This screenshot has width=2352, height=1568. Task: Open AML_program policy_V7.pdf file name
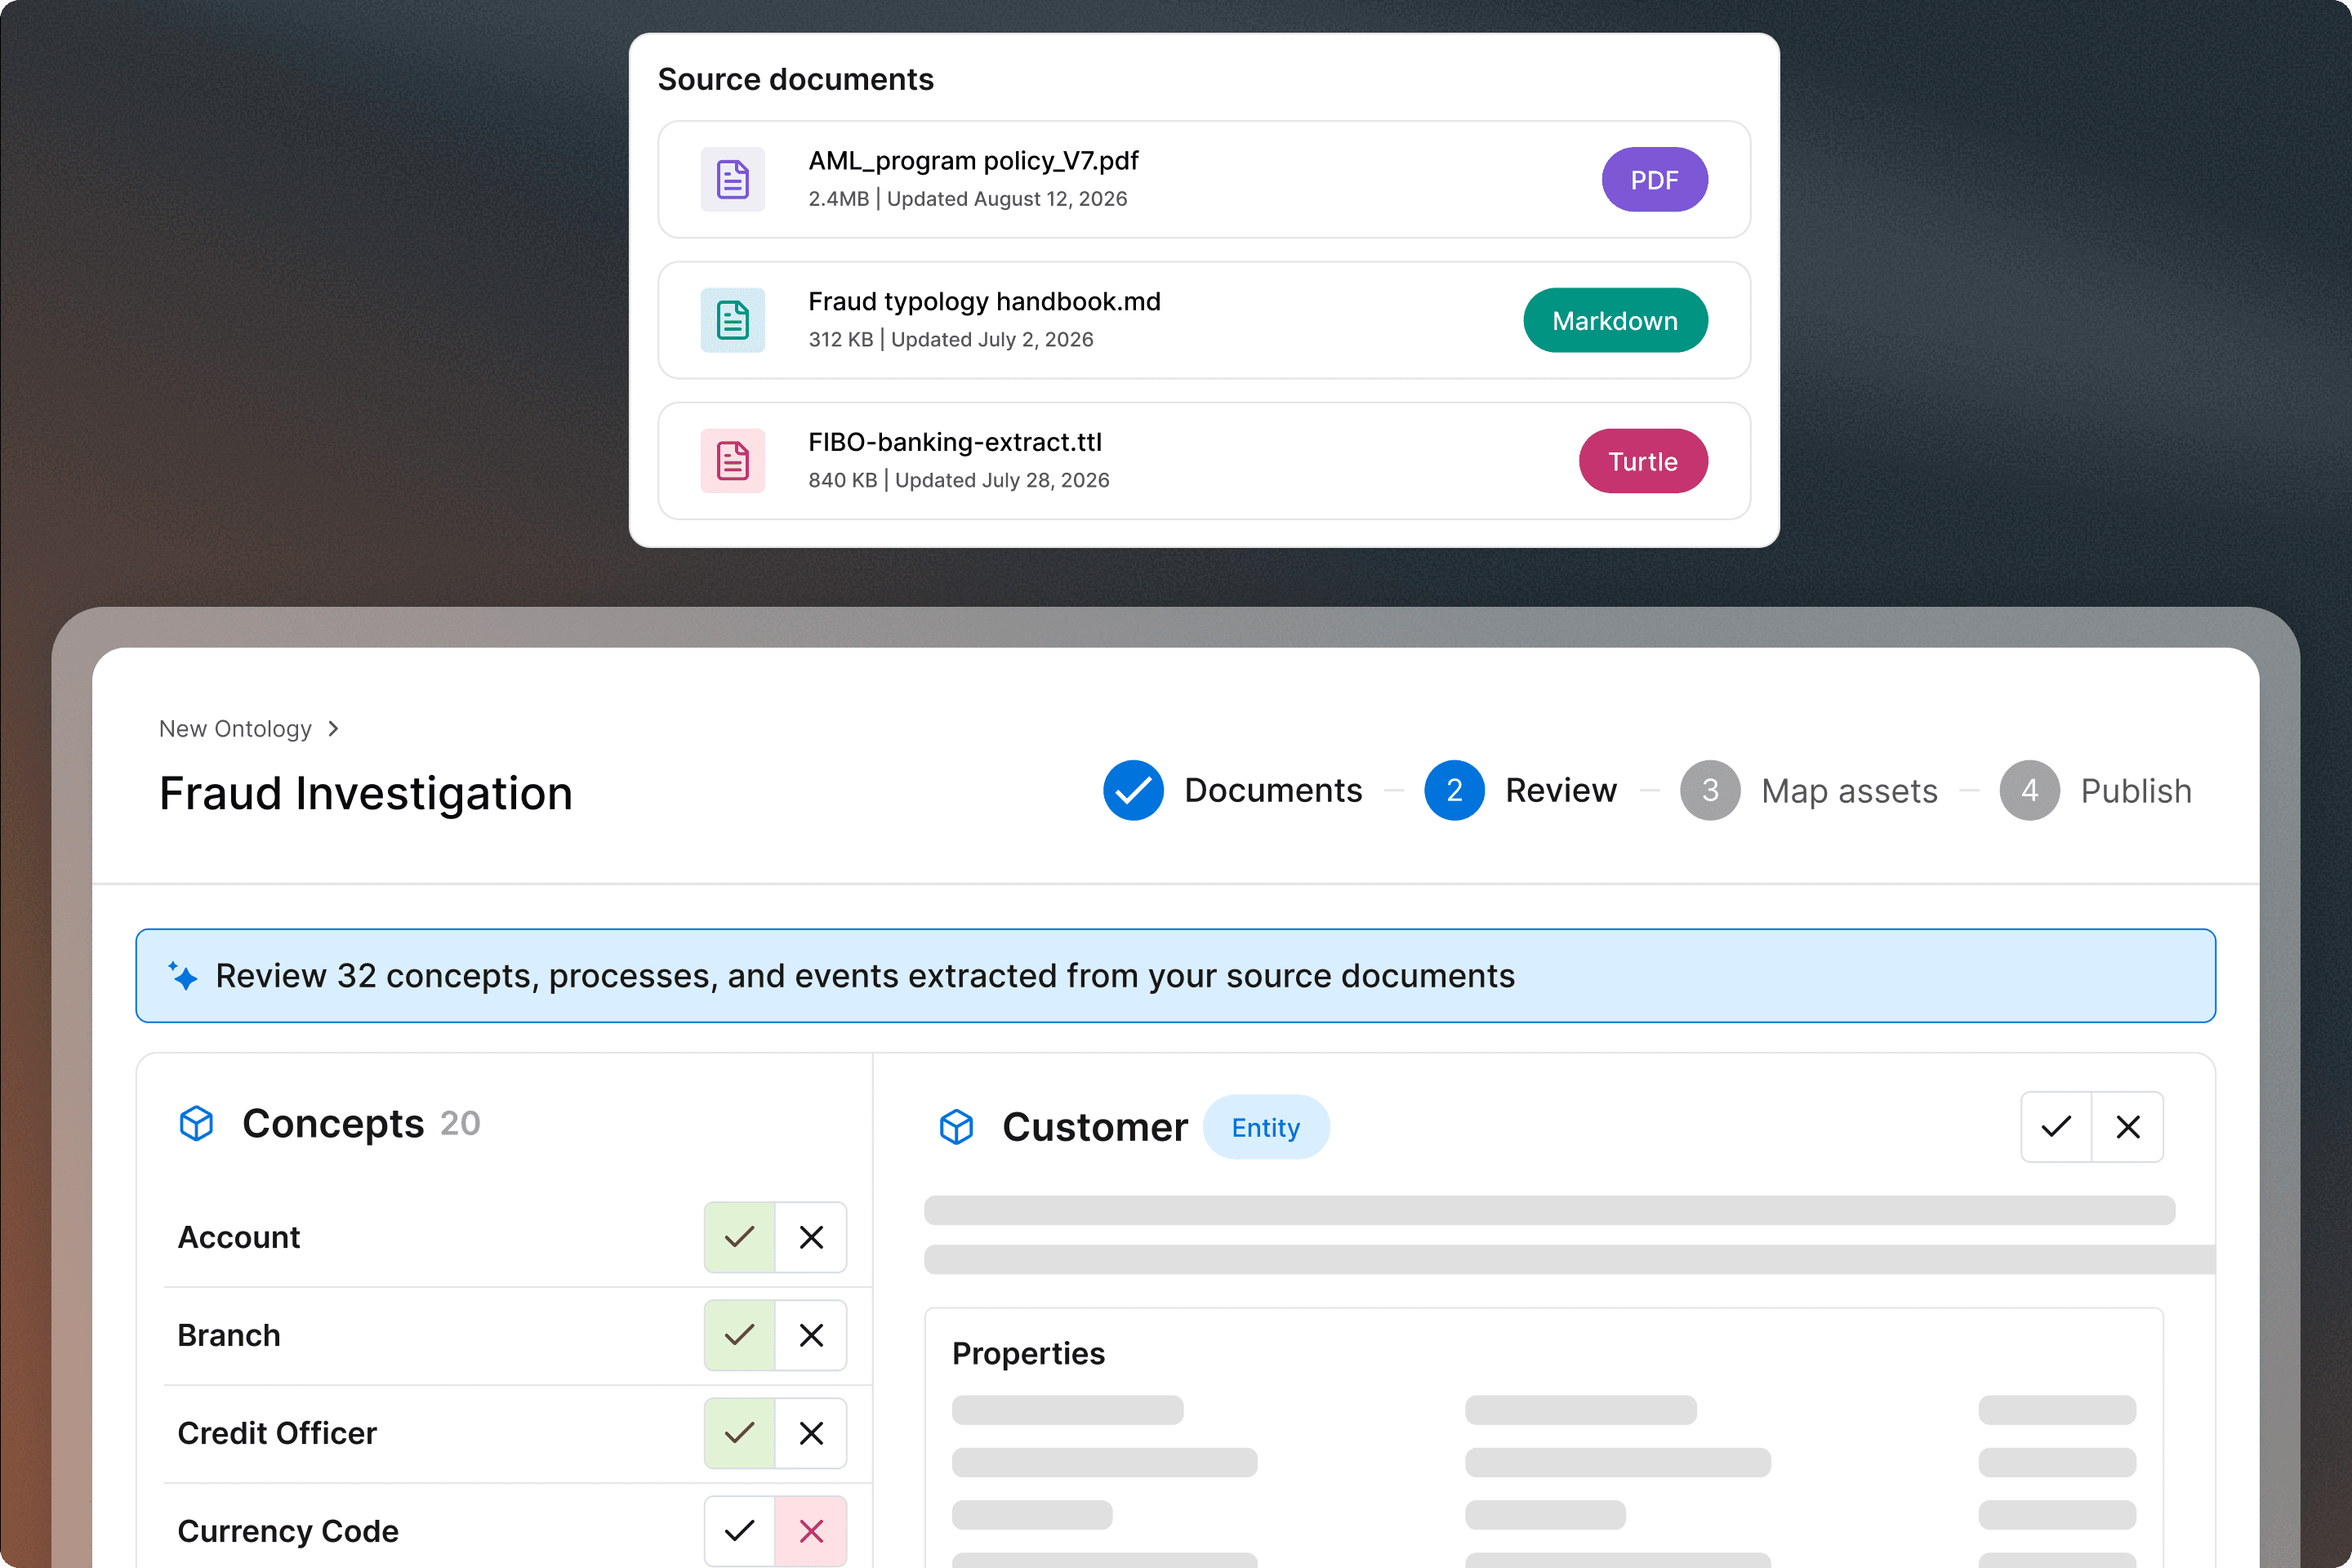coord(973,161)
